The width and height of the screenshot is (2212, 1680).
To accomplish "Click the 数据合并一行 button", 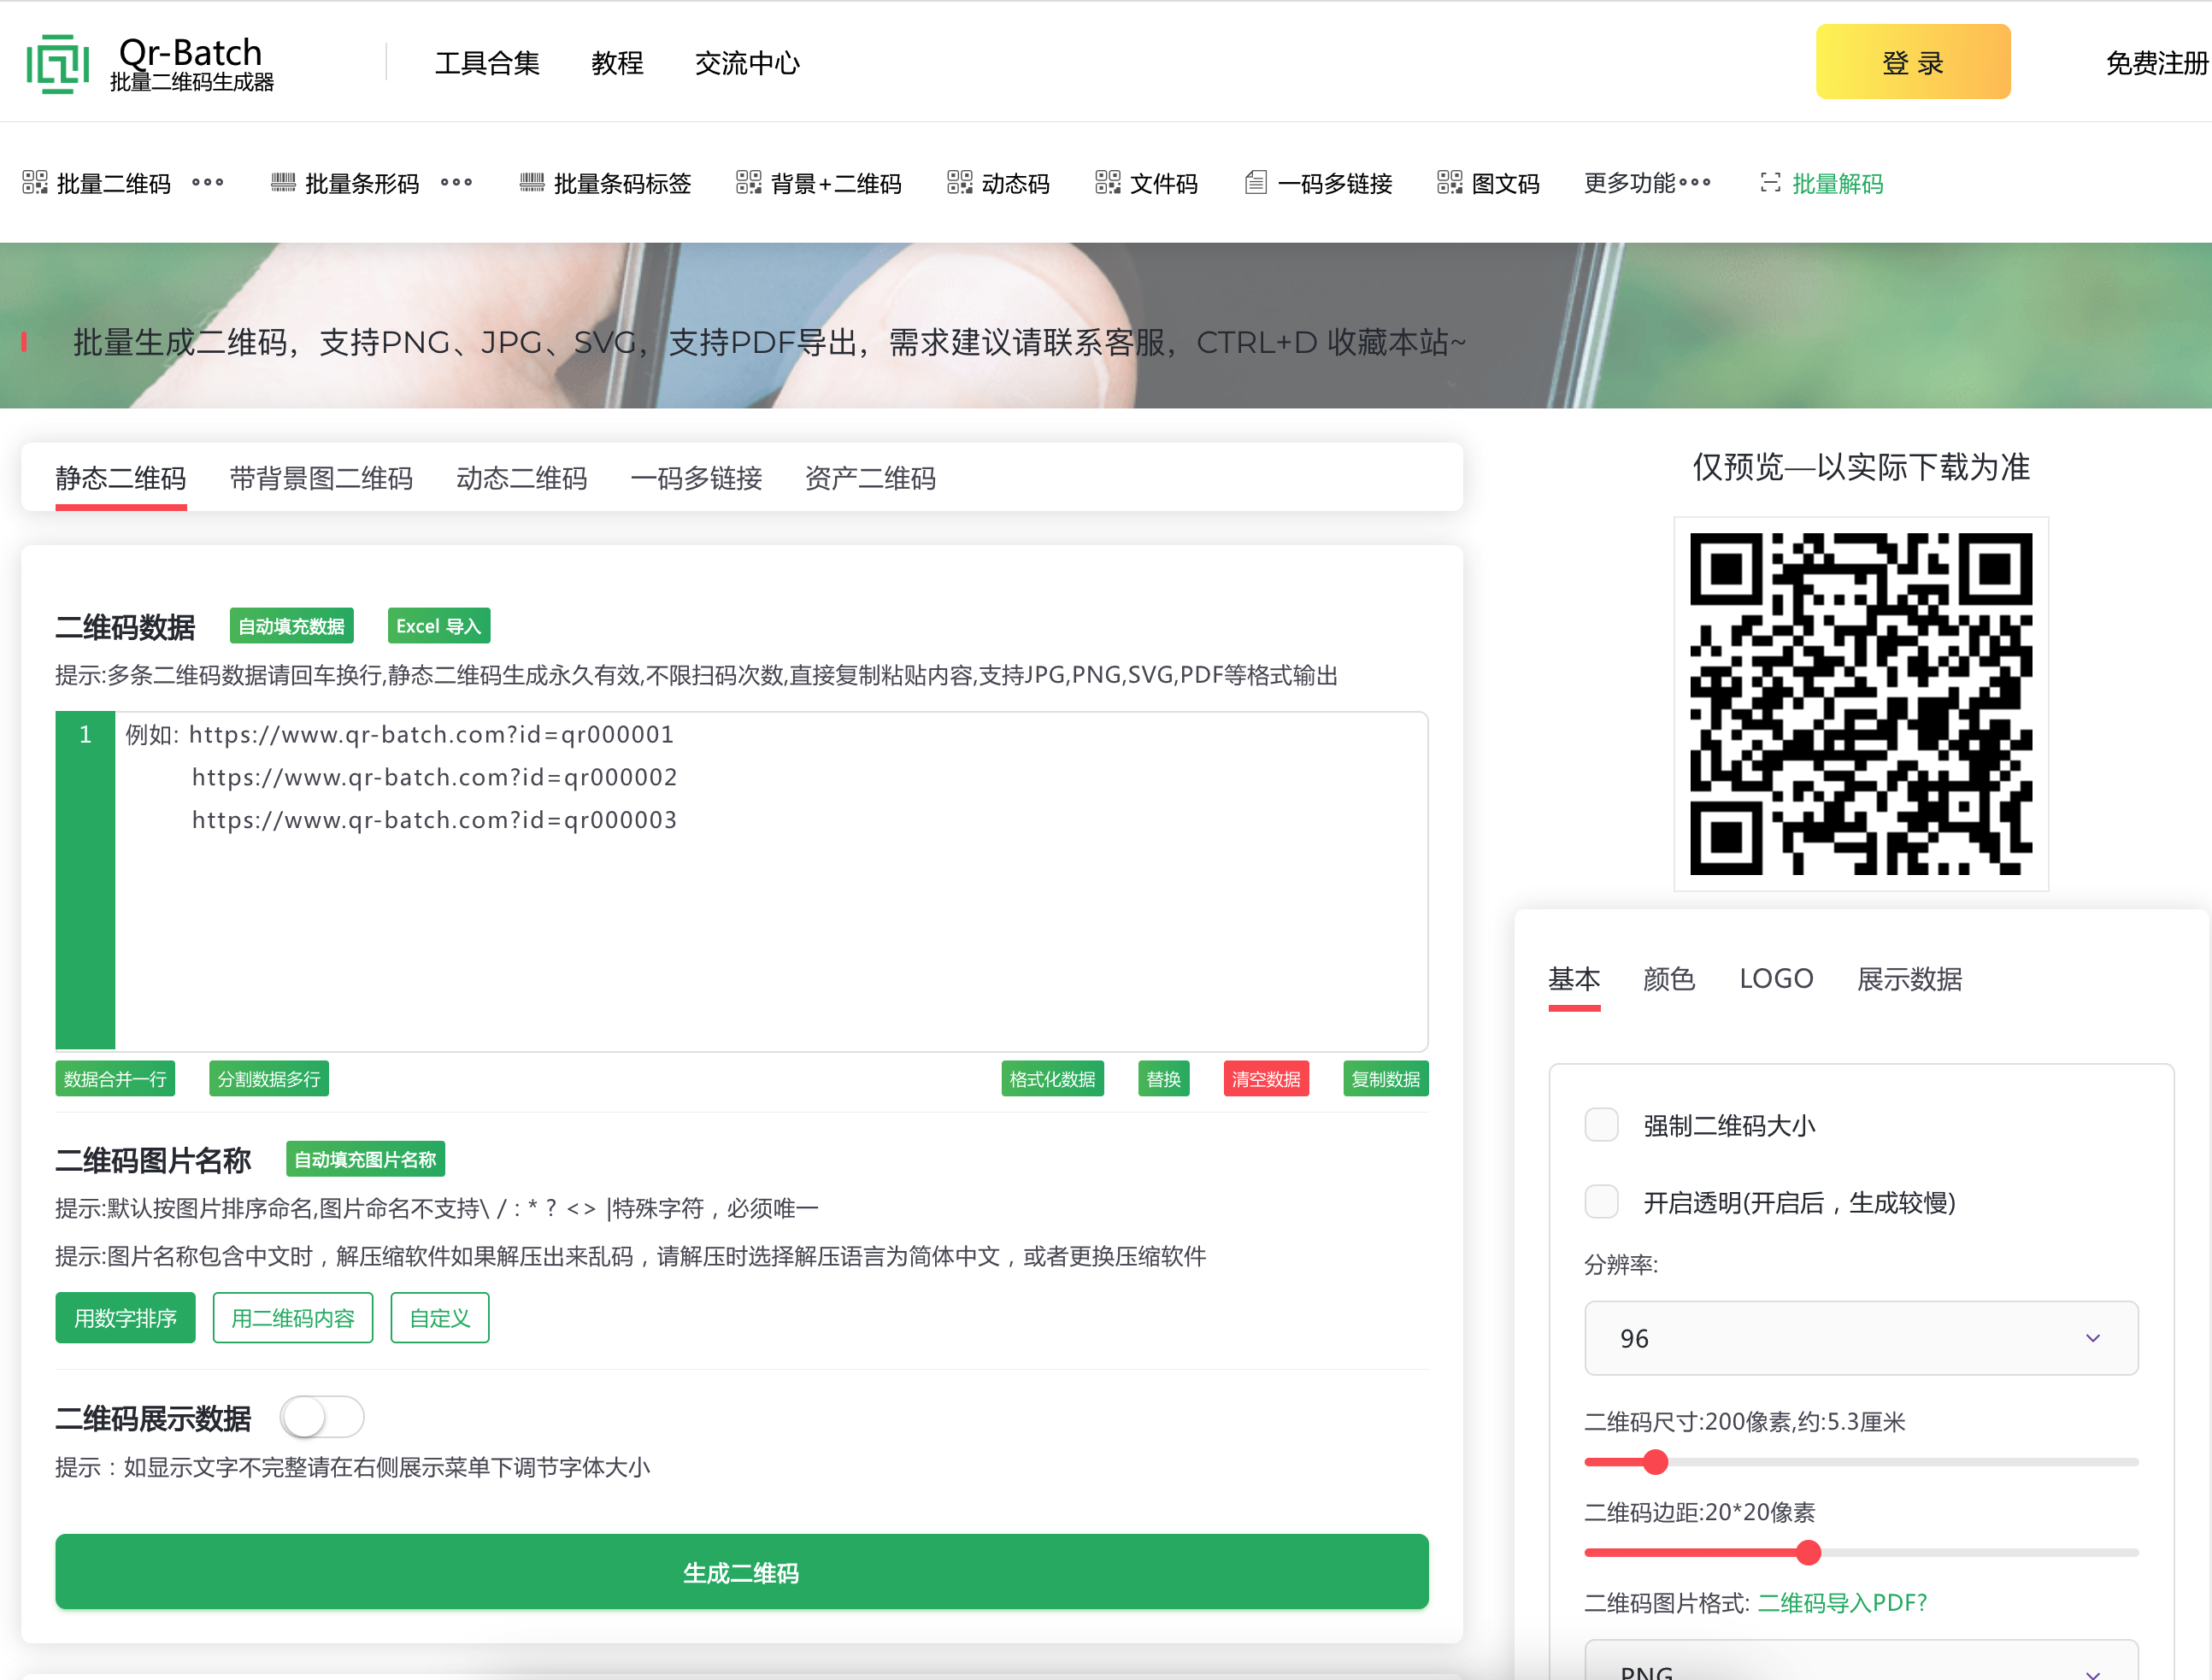I will (x=115, y=1079).
